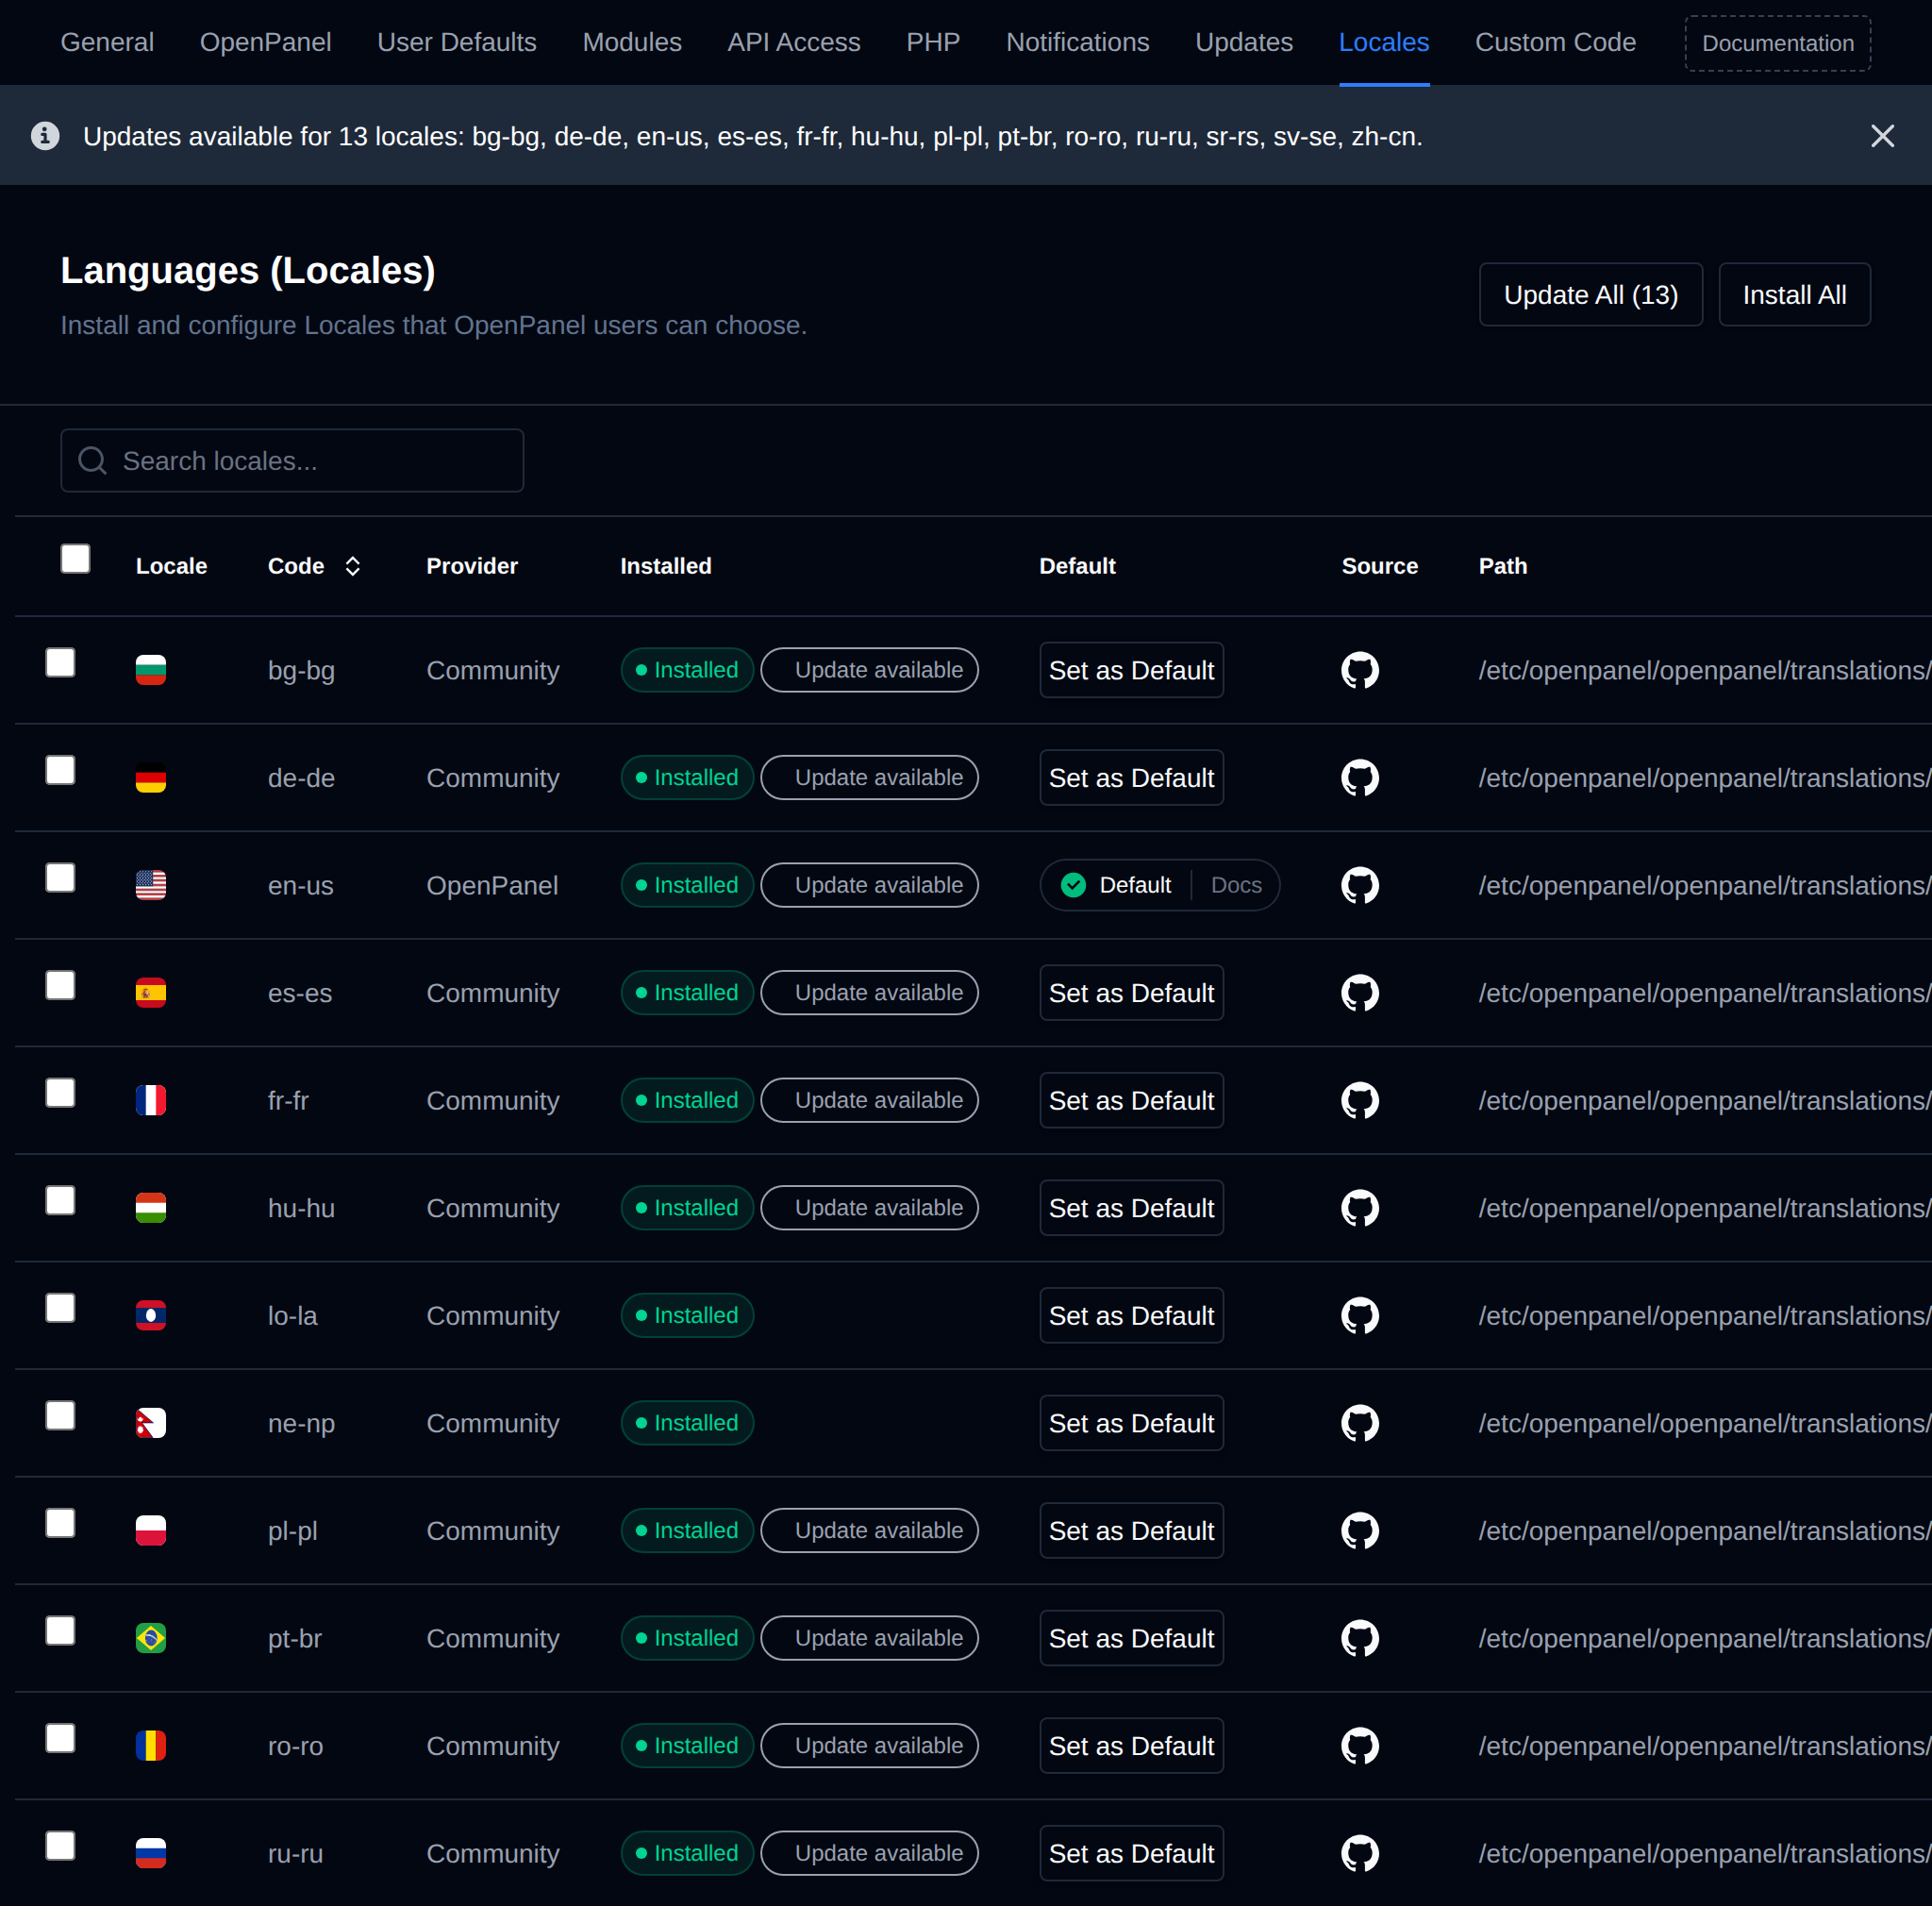Click Update available for pt-br
The width and height of the screenshot is (1932, 1906).
pyautogui.click(x=869, y=1638)
